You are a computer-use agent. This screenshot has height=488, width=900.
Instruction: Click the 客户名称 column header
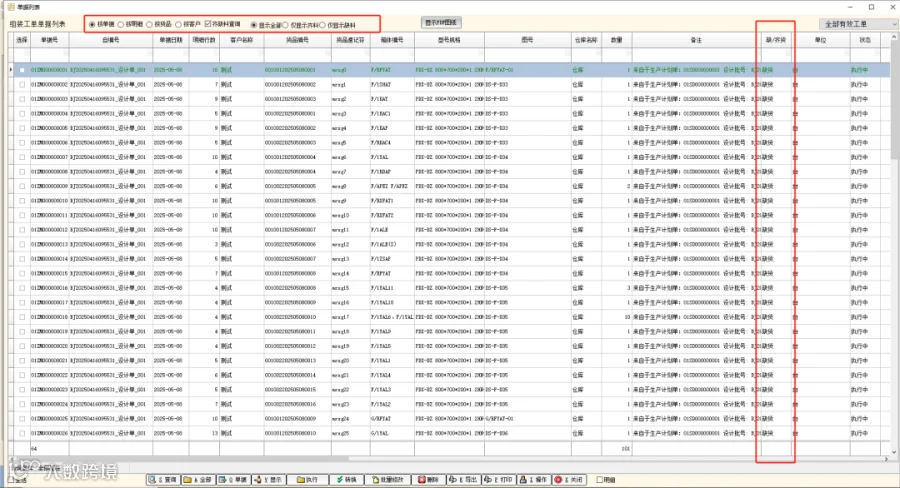(x=241, y=40)
